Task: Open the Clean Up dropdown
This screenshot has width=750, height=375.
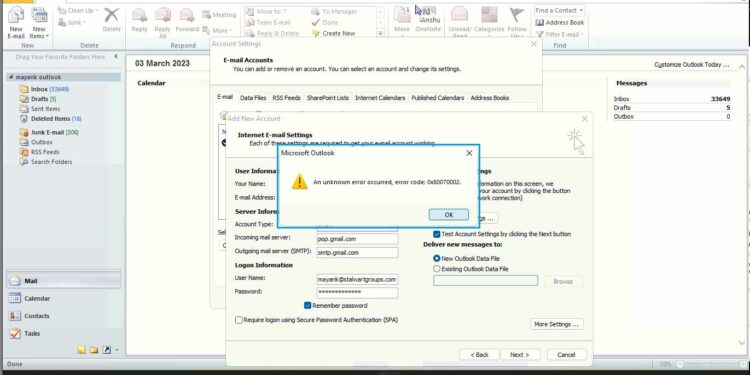Action: click(78, 11)
